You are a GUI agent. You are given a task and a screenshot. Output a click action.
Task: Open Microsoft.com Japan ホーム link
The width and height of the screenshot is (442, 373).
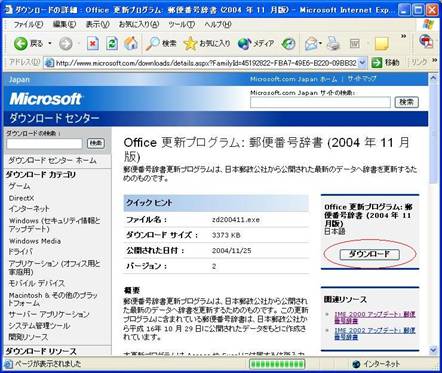[294, 79]
